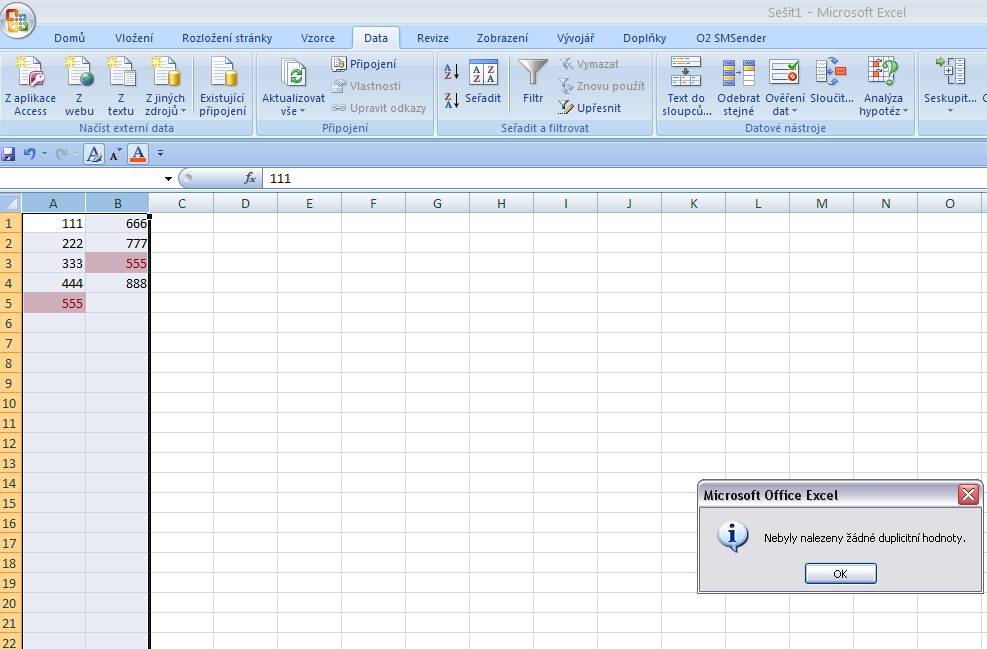The height and width of the screenshot is (649, 987).
Task: Open the Vývojář tab
Action: click(x=575, y=38)
